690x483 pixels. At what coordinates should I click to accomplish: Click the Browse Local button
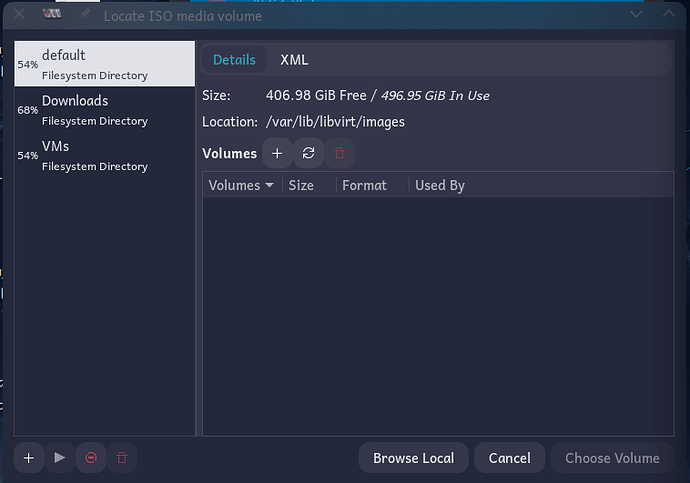click(x=413, y=458)
